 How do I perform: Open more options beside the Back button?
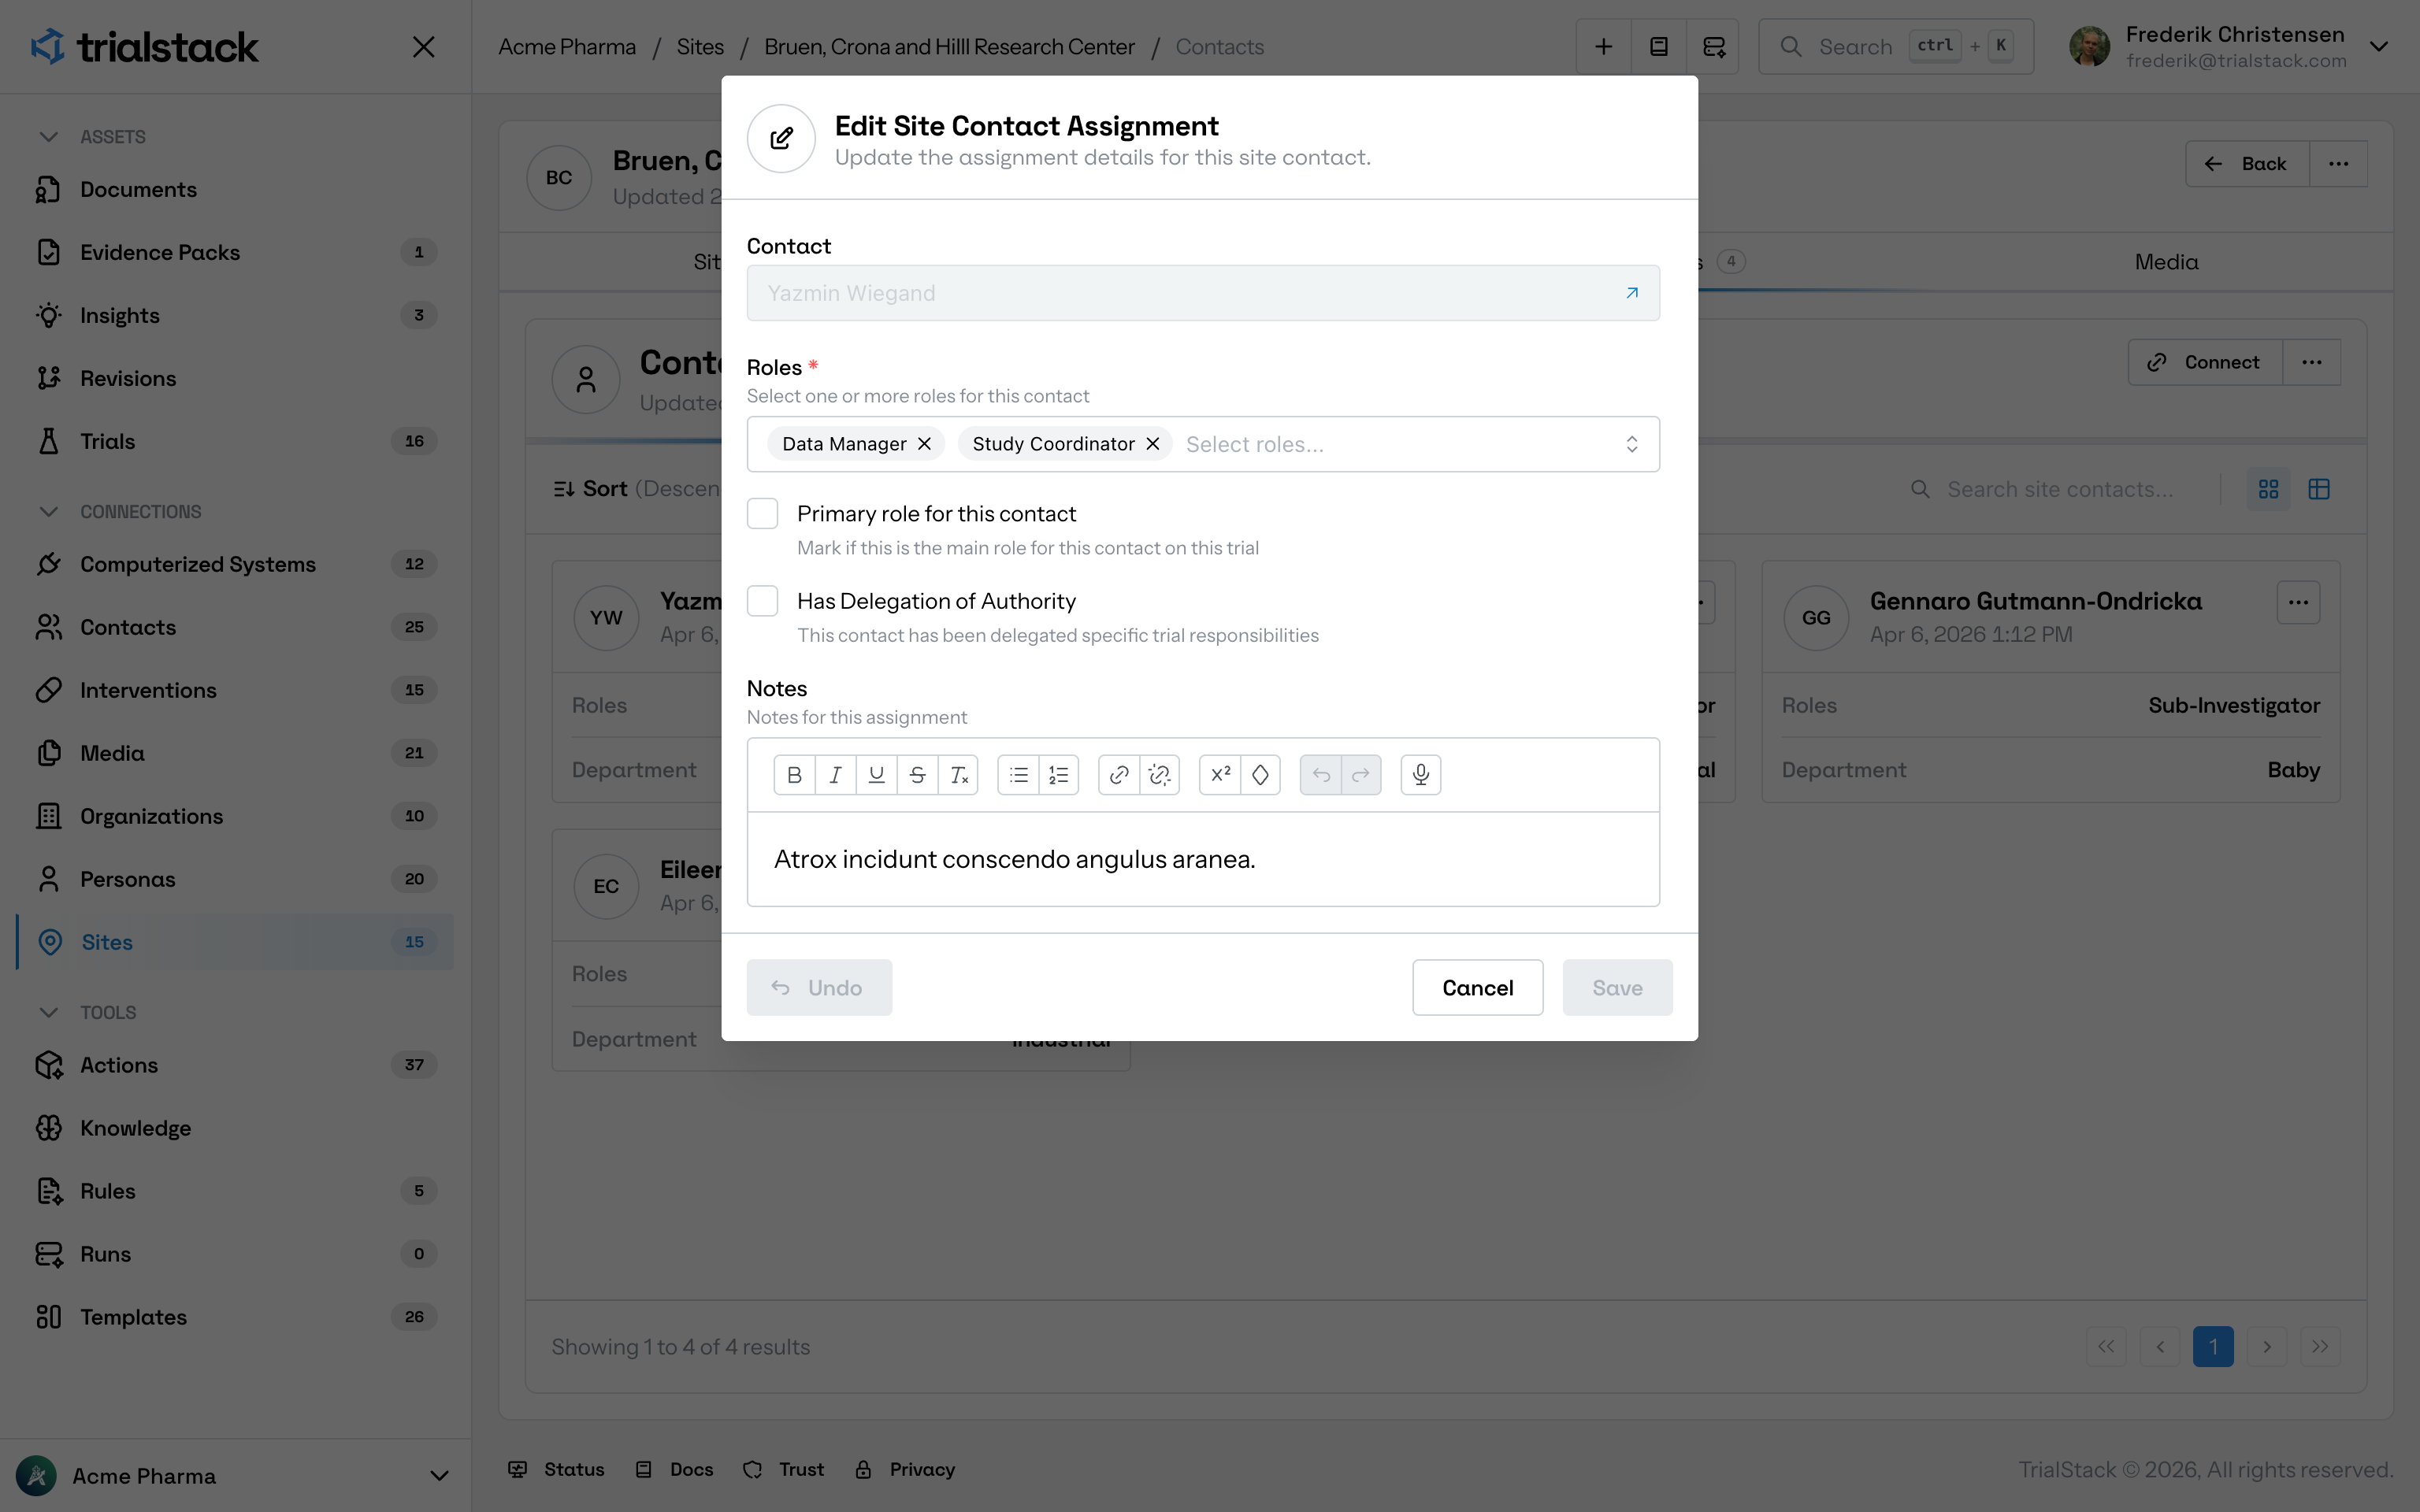2338,164
